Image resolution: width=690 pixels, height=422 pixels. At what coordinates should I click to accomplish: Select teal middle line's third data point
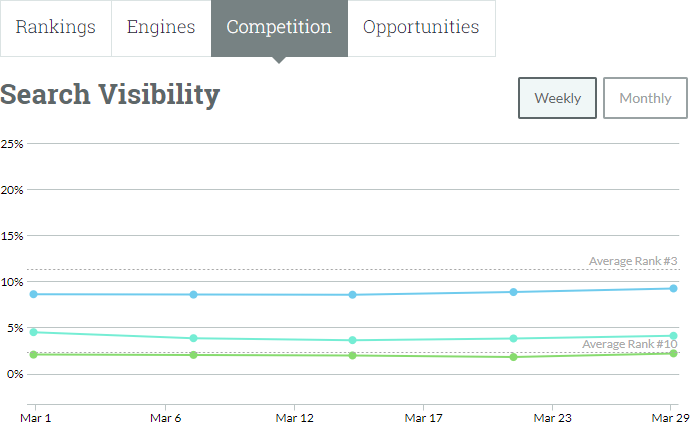click(x=353, y=340)
